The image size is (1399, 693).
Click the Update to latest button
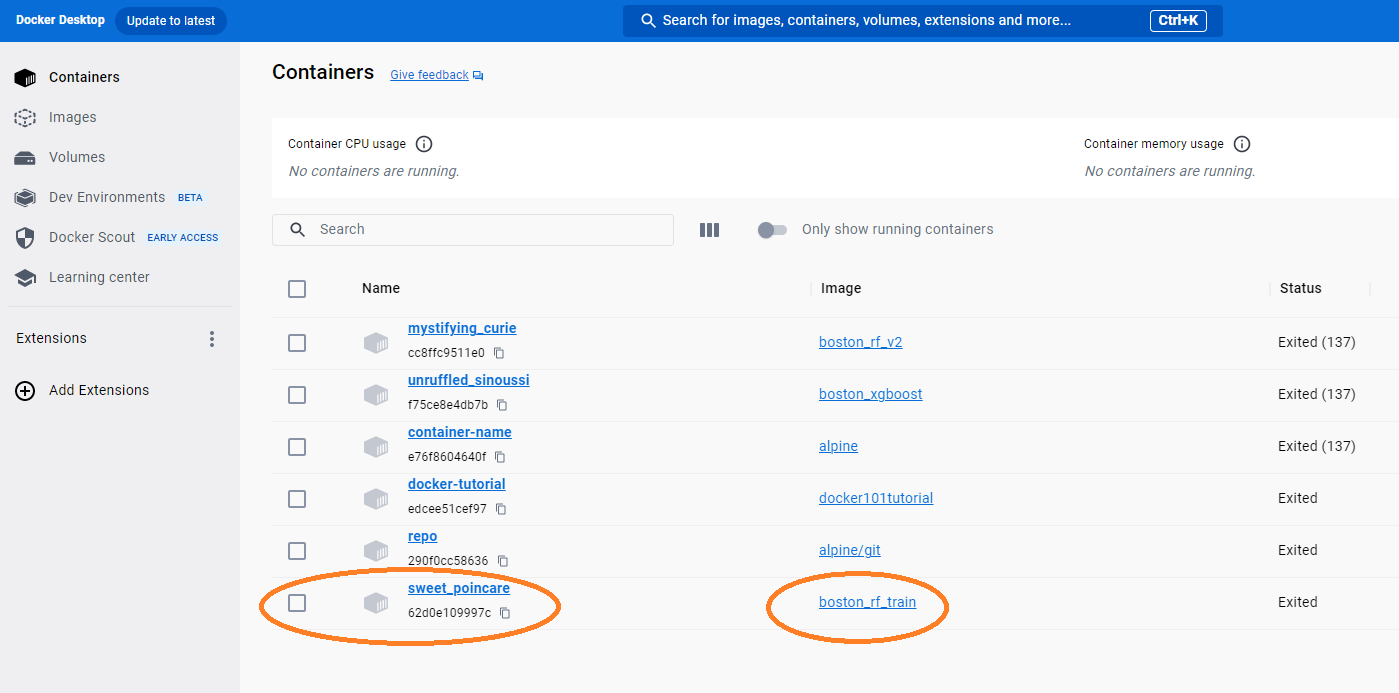click(x=171, y=21)
